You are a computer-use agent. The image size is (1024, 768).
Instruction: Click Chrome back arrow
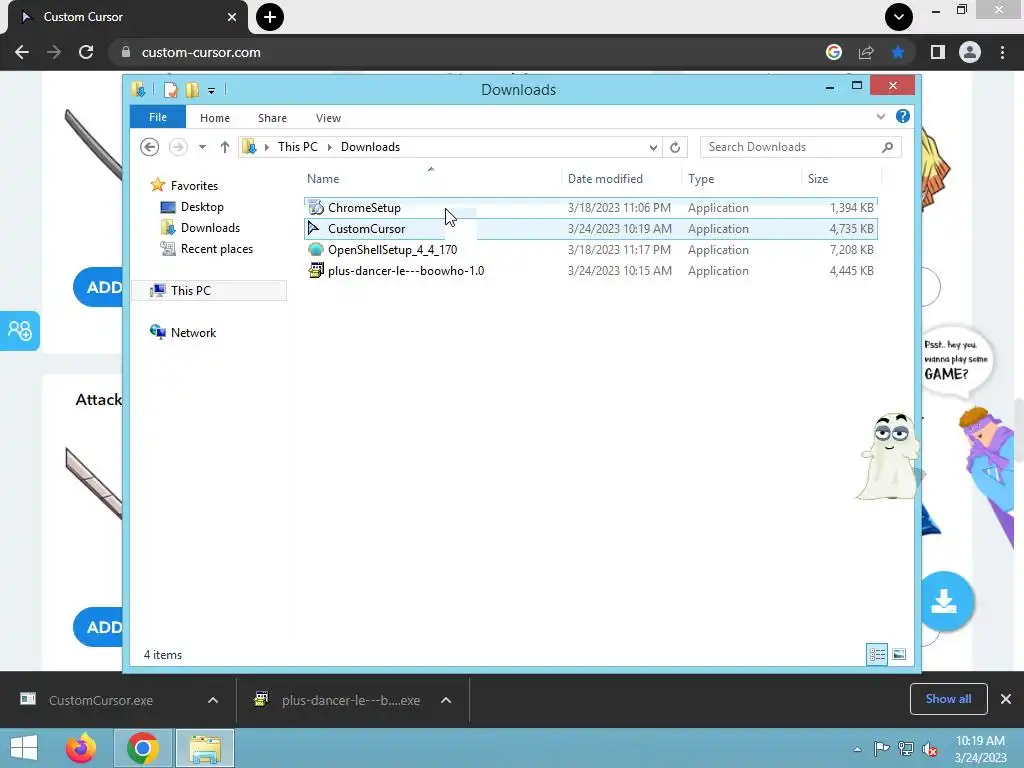tap(22, 52)
